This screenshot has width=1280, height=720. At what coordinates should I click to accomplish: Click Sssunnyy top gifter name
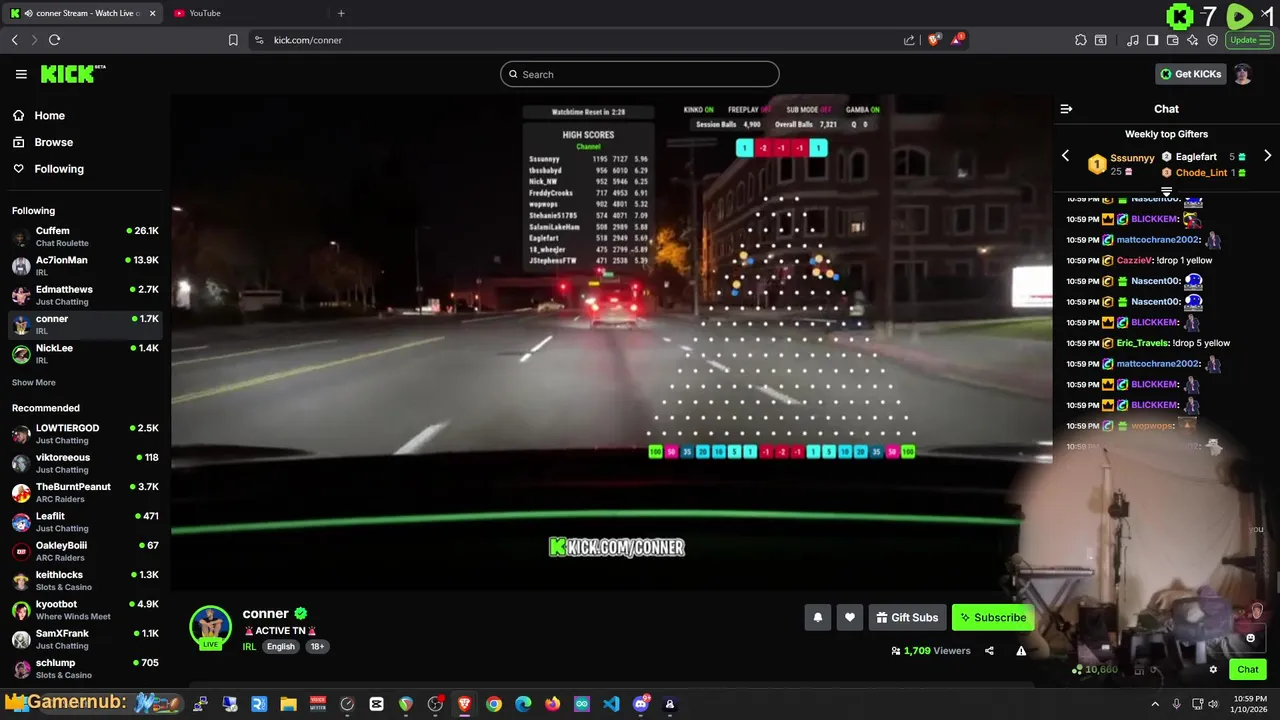[x=1132, y=158]
